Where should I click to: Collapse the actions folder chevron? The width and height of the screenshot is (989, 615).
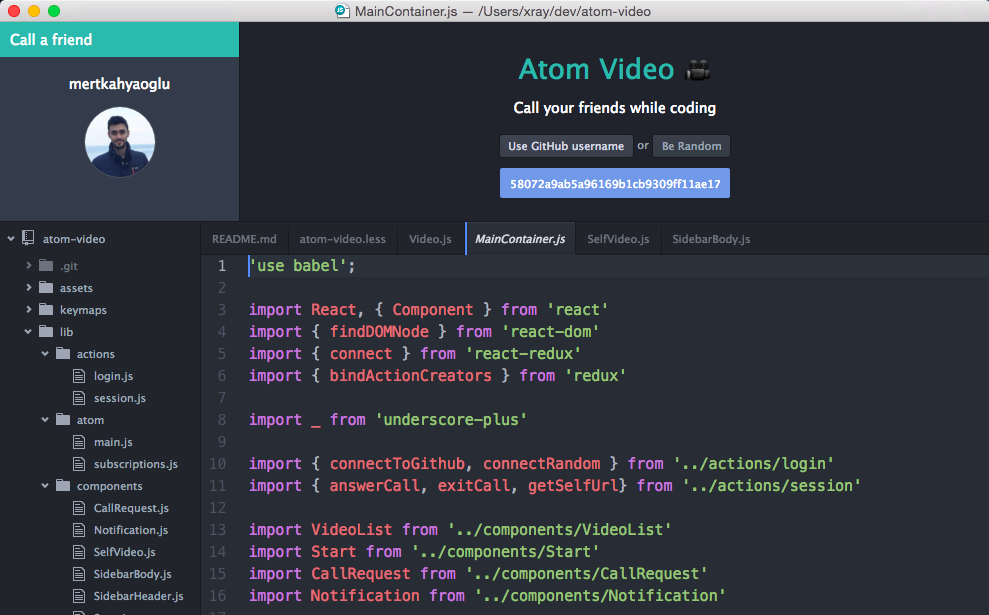point(45,353)
